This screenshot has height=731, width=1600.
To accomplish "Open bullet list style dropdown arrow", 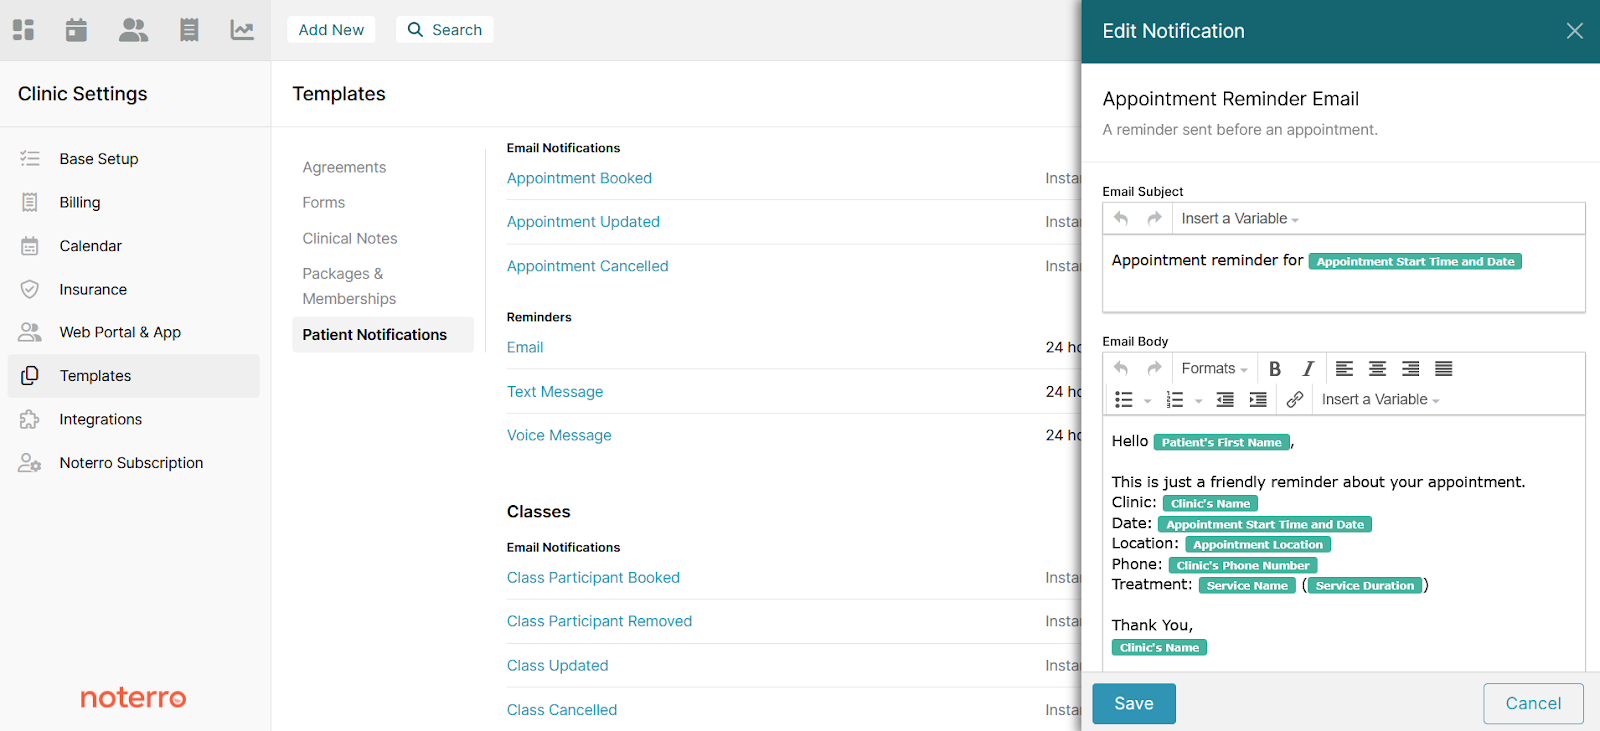I will (1147, 401).
